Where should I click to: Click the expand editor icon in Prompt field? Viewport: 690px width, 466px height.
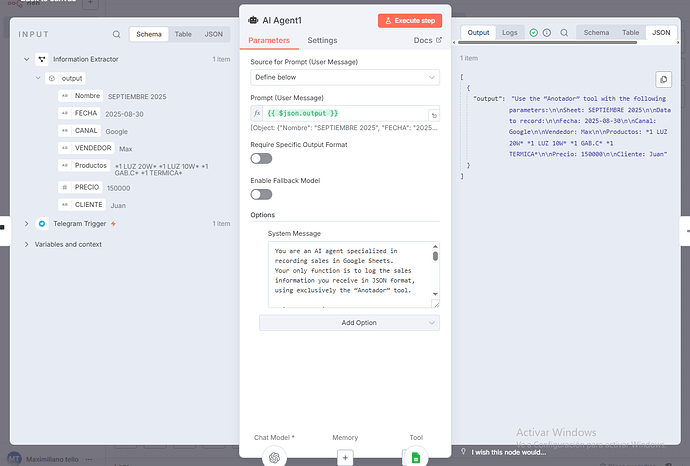click(434, 115)
